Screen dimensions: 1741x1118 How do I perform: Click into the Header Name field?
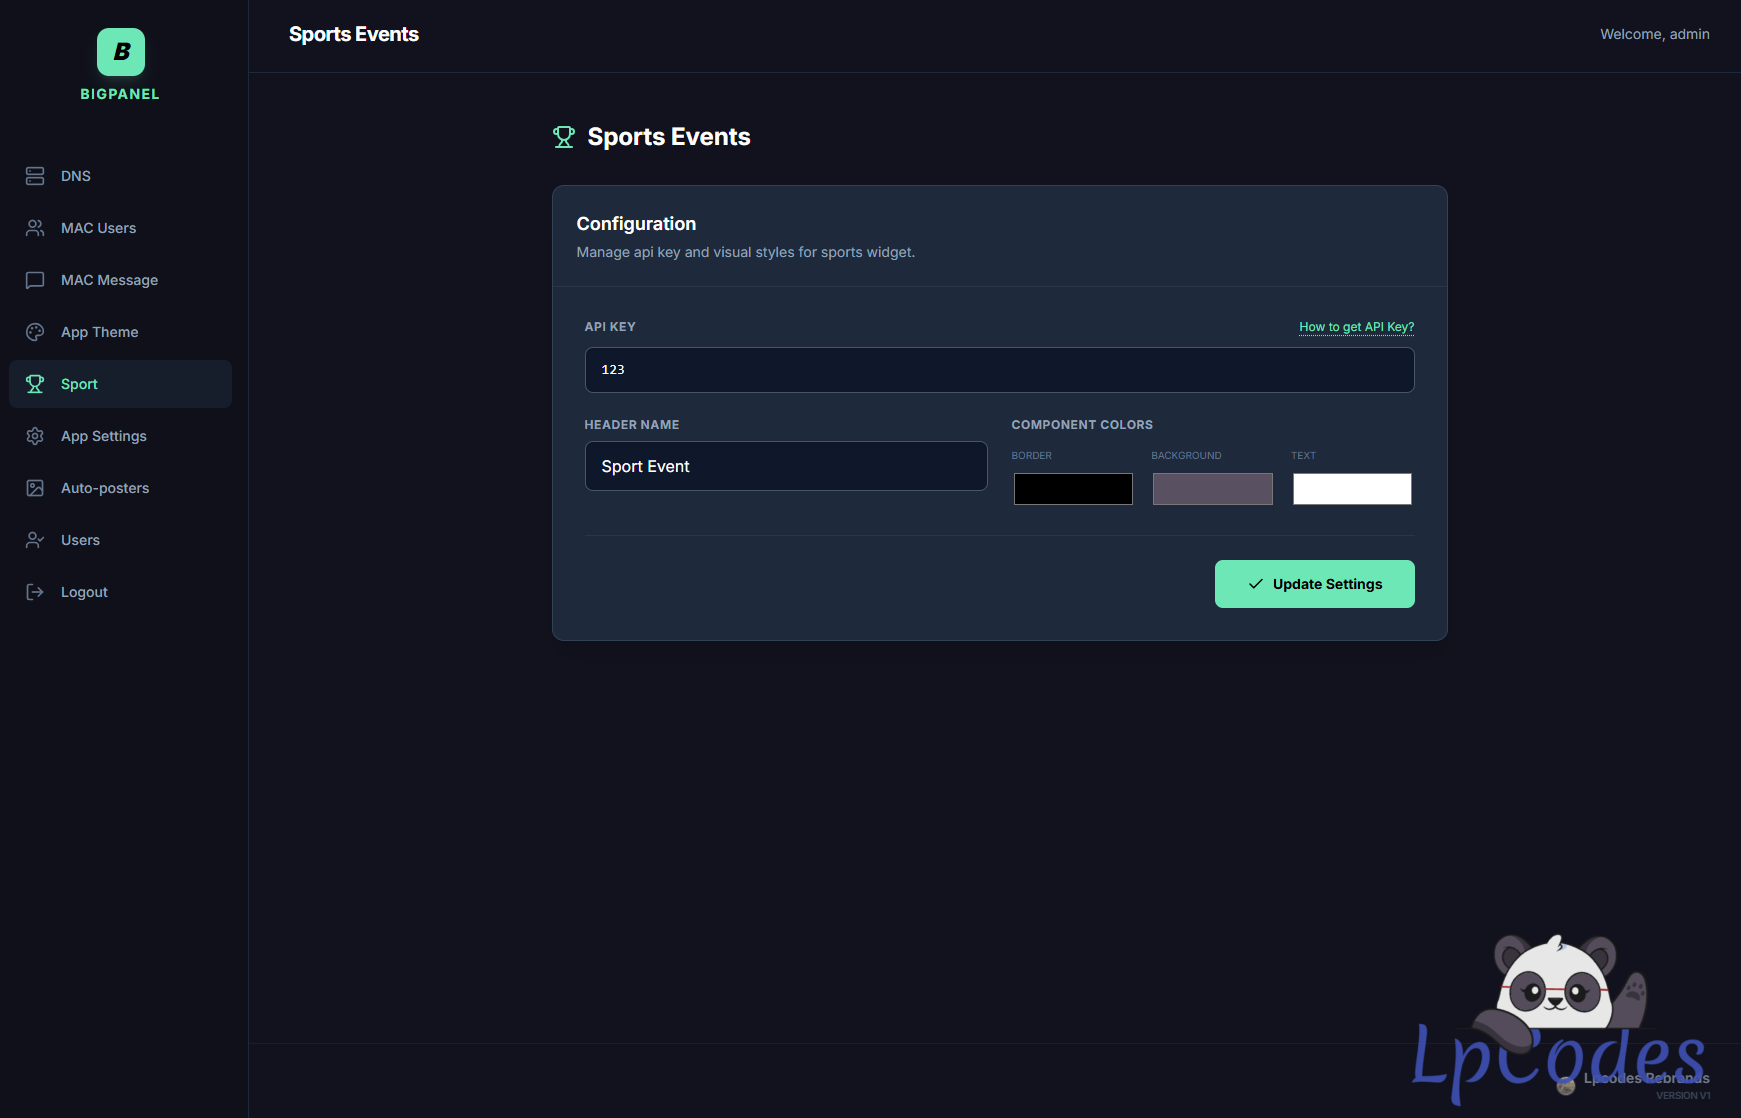click(785, 466)
